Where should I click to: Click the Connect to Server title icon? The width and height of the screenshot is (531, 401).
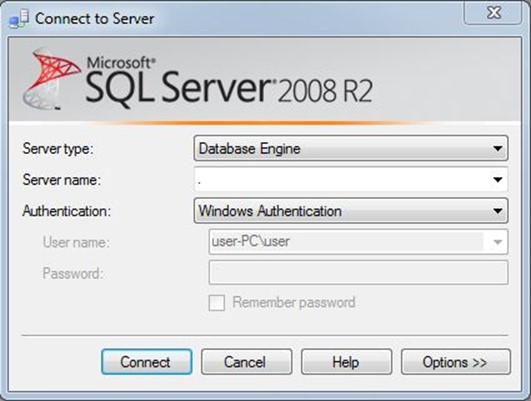pos(19,19)
